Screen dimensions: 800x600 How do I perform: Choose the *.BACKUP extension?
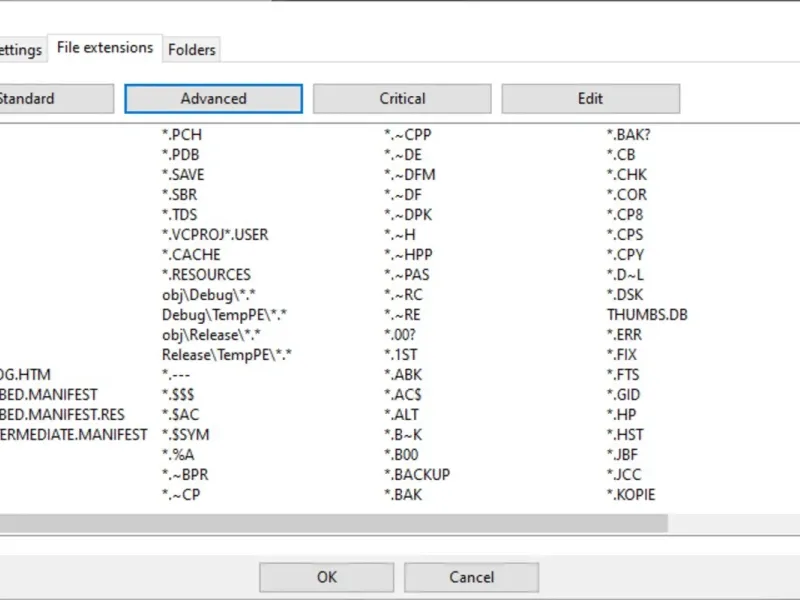417,474
